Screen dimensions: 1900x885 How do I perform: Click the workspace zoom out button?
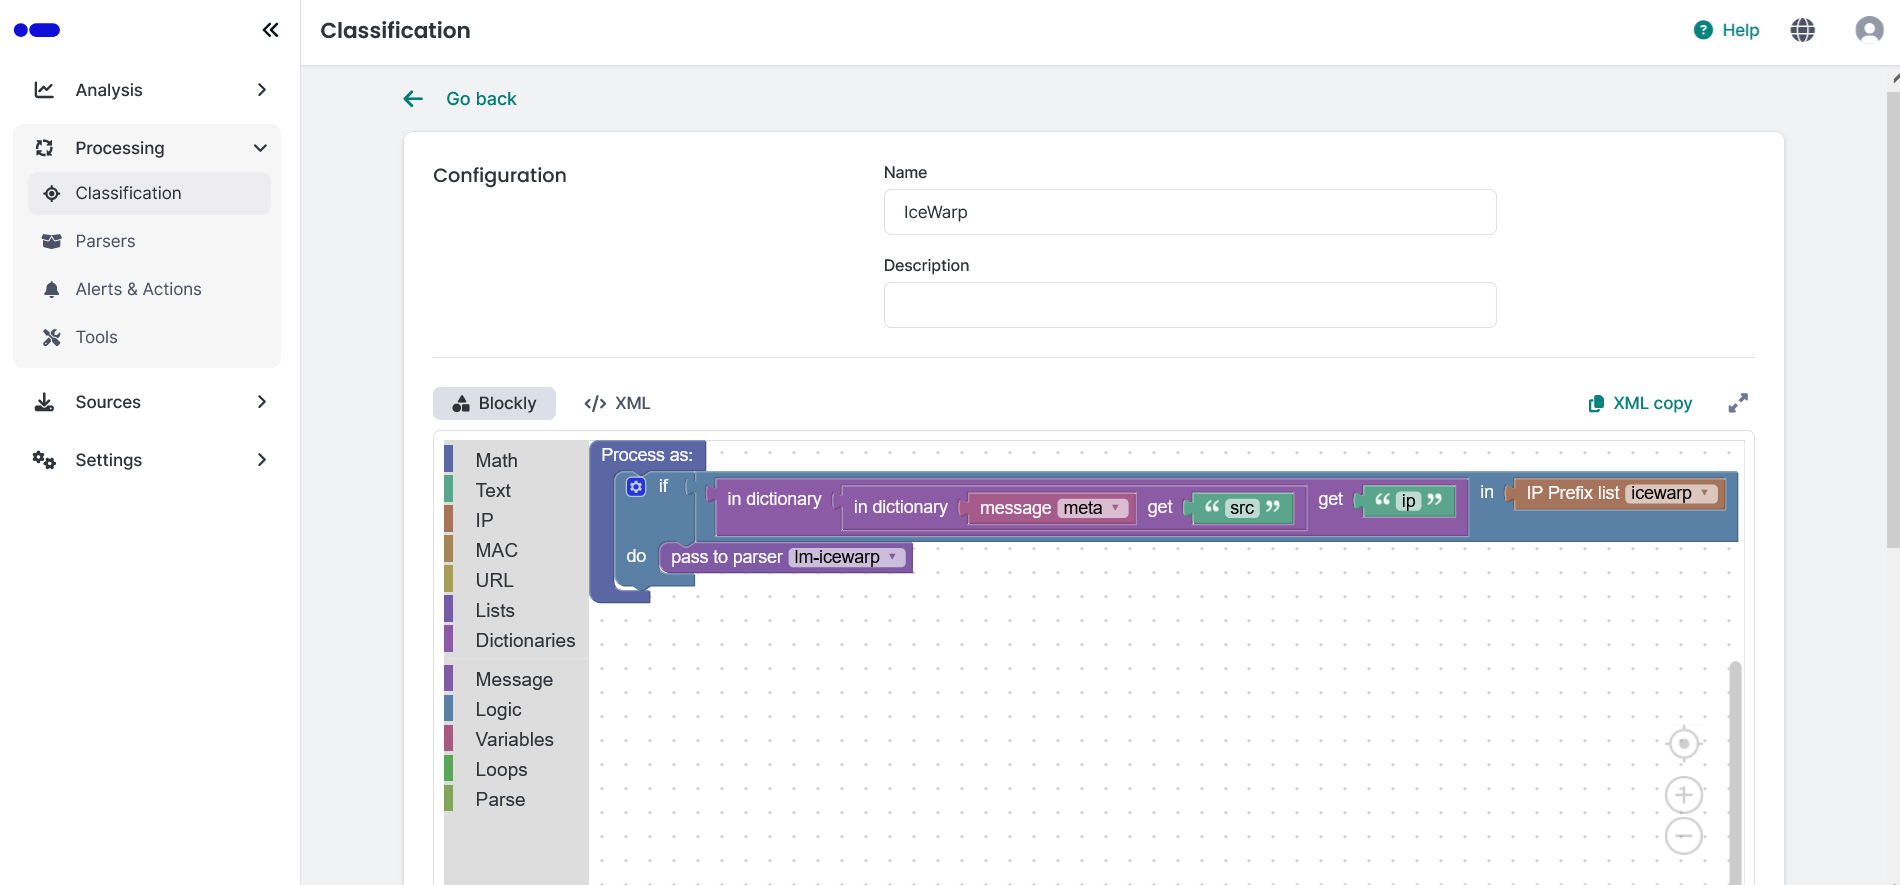pos(1684,836)
